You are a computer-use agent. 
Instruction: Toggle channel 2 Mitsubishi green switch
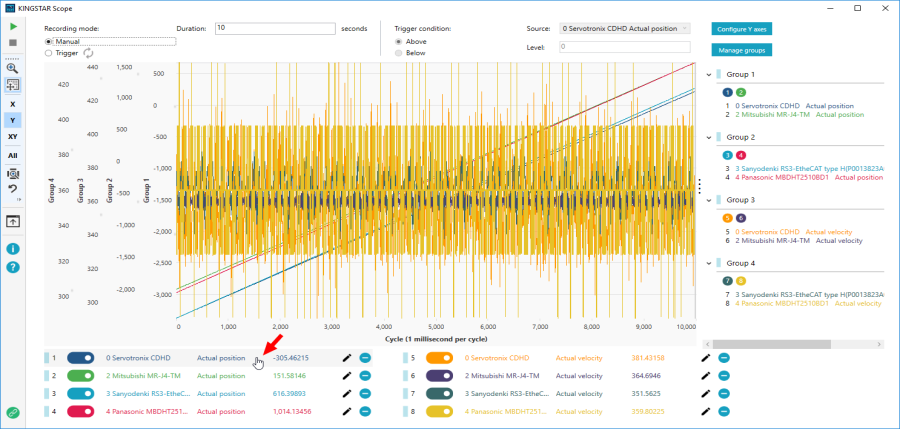(81, 375)
